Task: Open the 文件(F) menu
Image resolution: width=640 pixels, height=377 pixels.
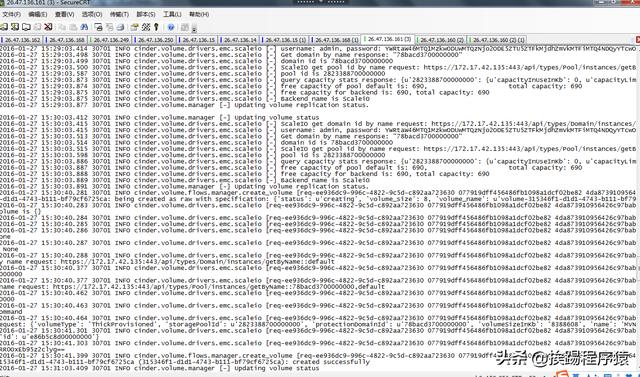Action: click(x=11, y=14)
